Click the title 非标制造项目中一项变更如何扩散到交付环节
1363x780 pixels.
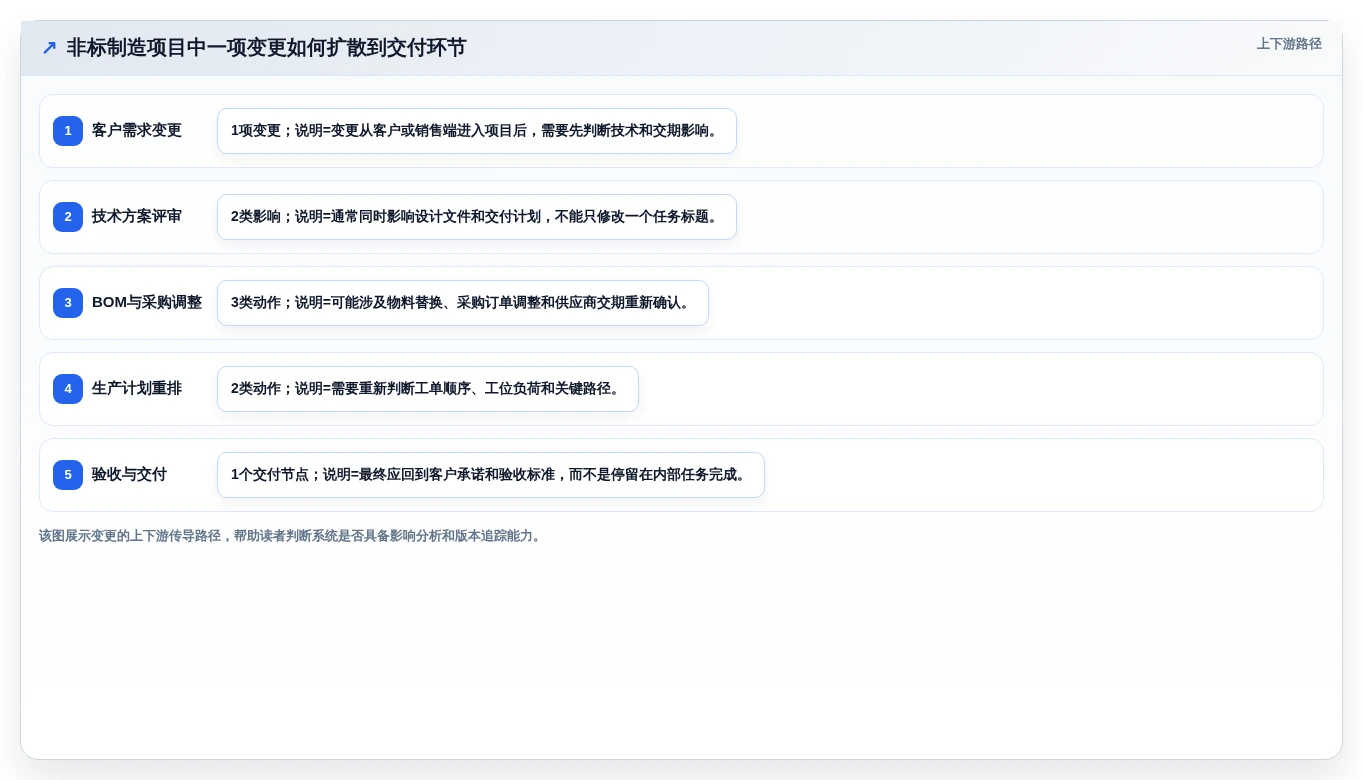click(x=266, y=48)
